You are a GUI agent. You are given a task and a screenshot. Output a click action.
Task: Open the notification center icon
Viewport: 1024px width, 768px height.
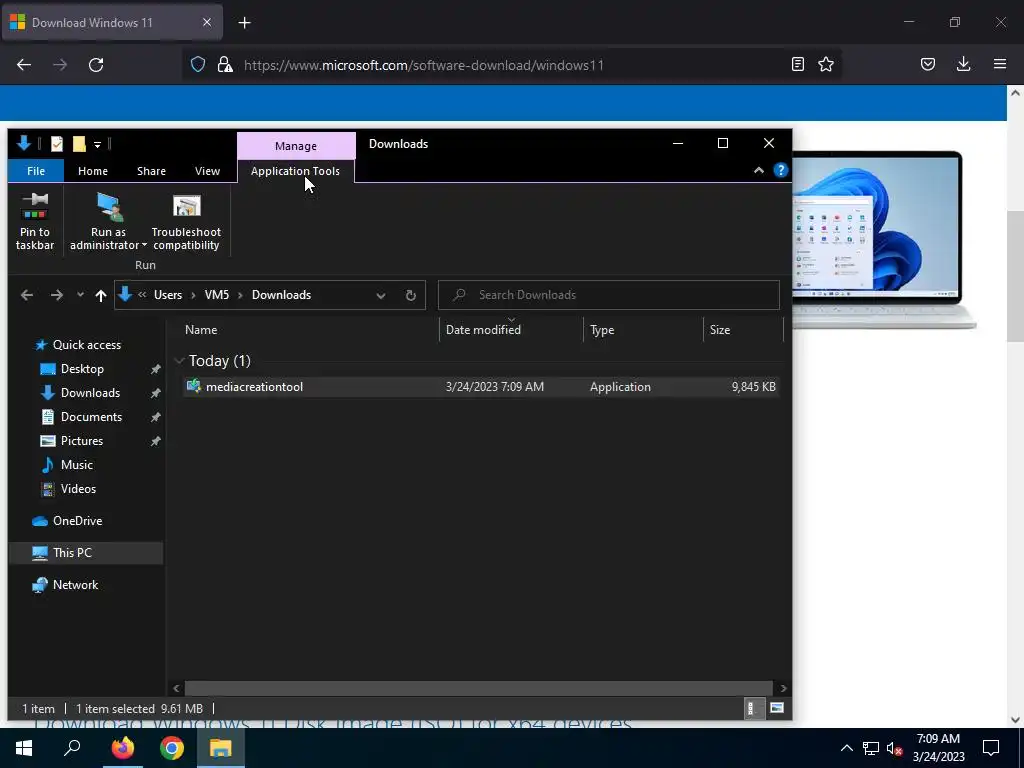pos(991,748)
